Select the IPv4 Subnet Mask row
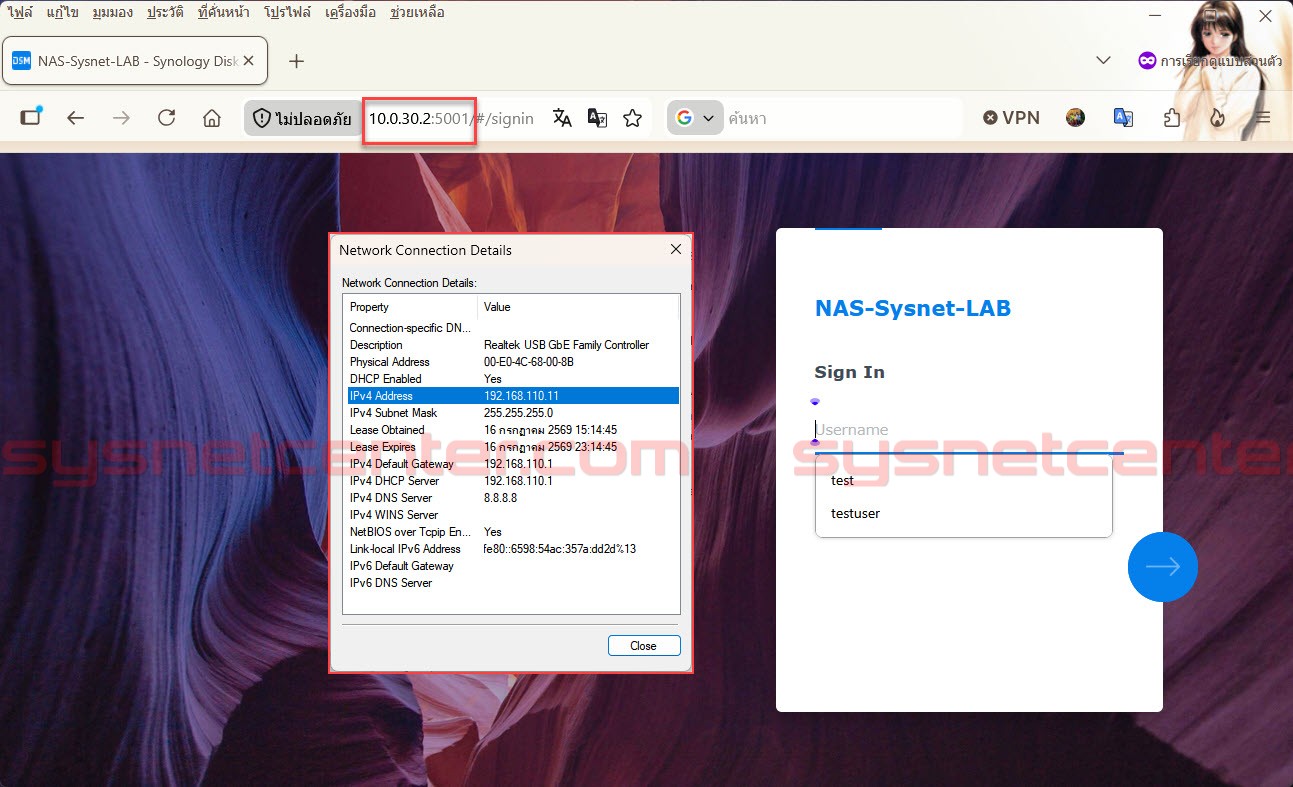Viewport: 1293px width, 787px height. [512, 413]
